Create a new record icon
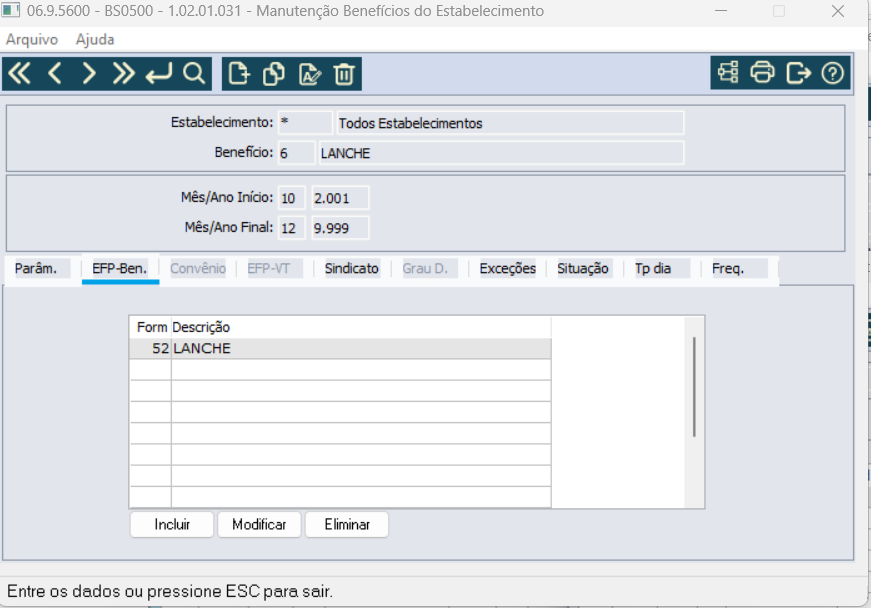871x608 pixels. point(239,73)
